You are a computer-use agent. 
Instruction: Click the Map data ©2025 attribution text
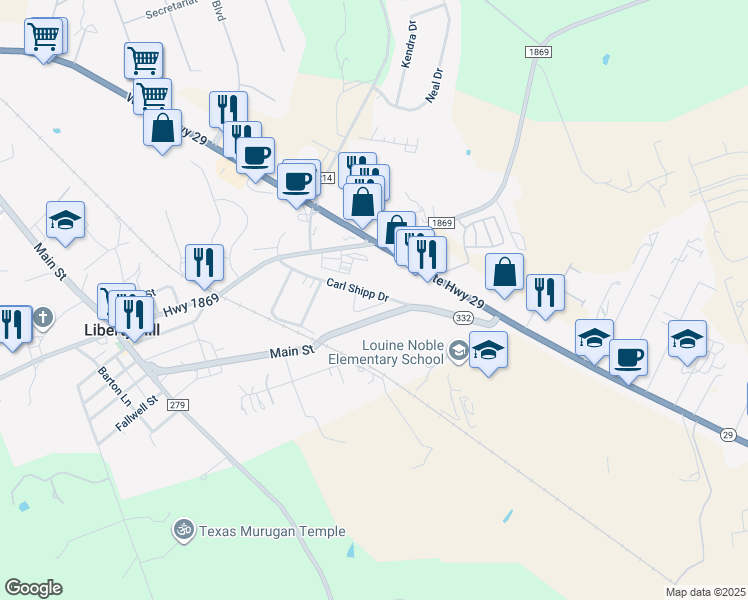click(x=706, y=592)
